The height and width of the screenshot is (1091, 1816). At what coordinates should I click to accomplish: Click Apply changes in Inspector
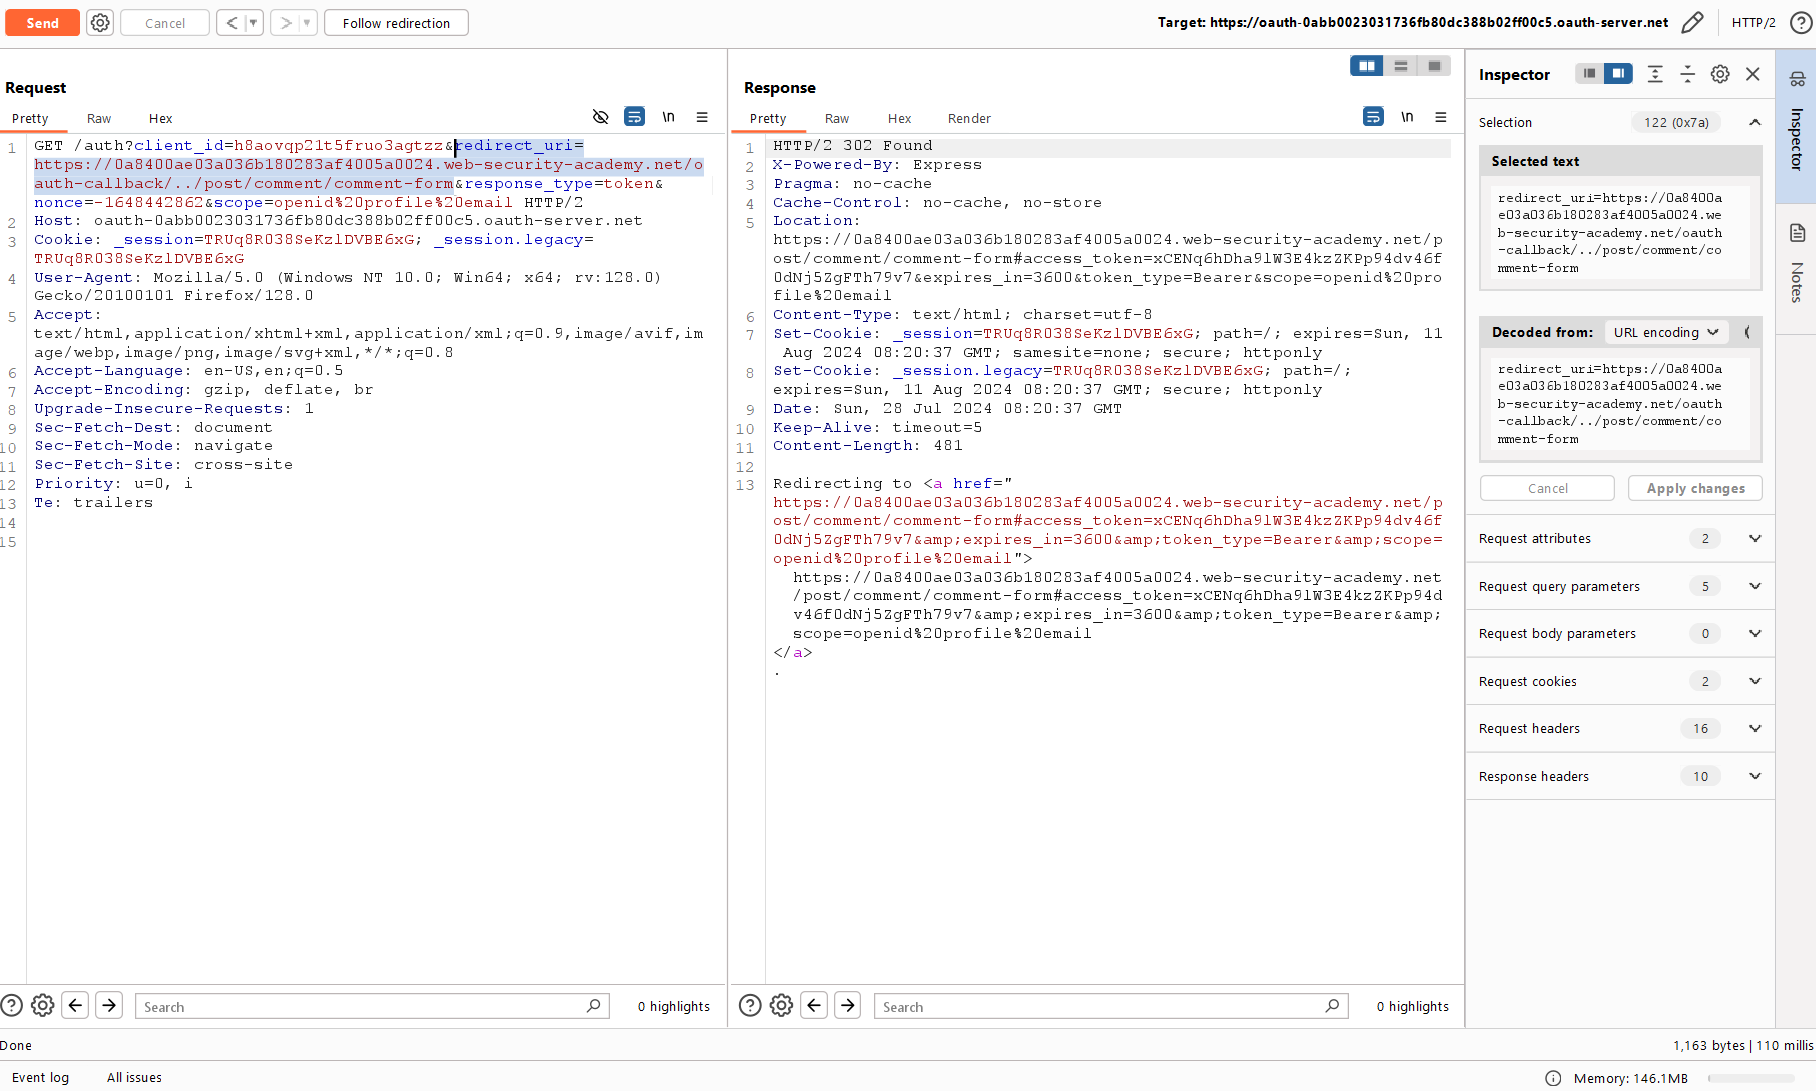pyautogui.click(x=1695, y=488)
